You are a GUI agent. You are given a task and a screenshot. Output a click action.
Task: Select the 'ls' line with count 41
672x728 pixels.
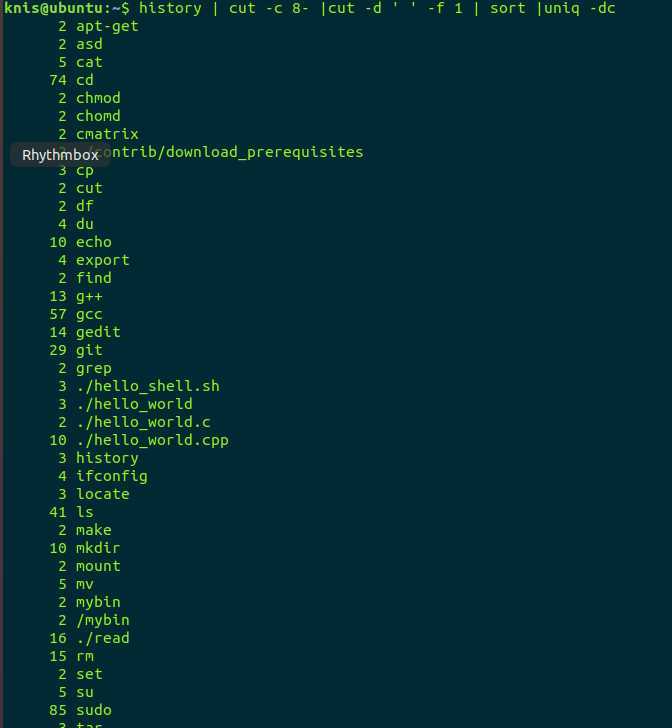tap(72, 513)
